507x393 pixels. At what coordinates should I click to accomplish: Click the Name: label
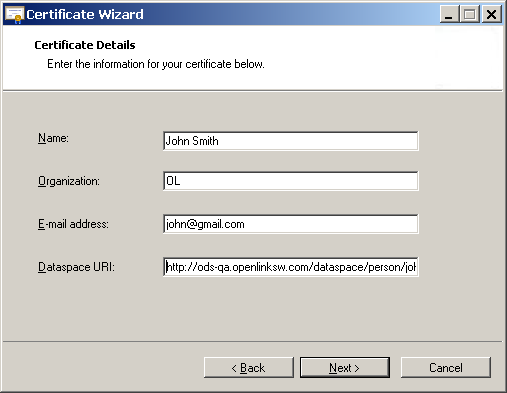(53, 138)
